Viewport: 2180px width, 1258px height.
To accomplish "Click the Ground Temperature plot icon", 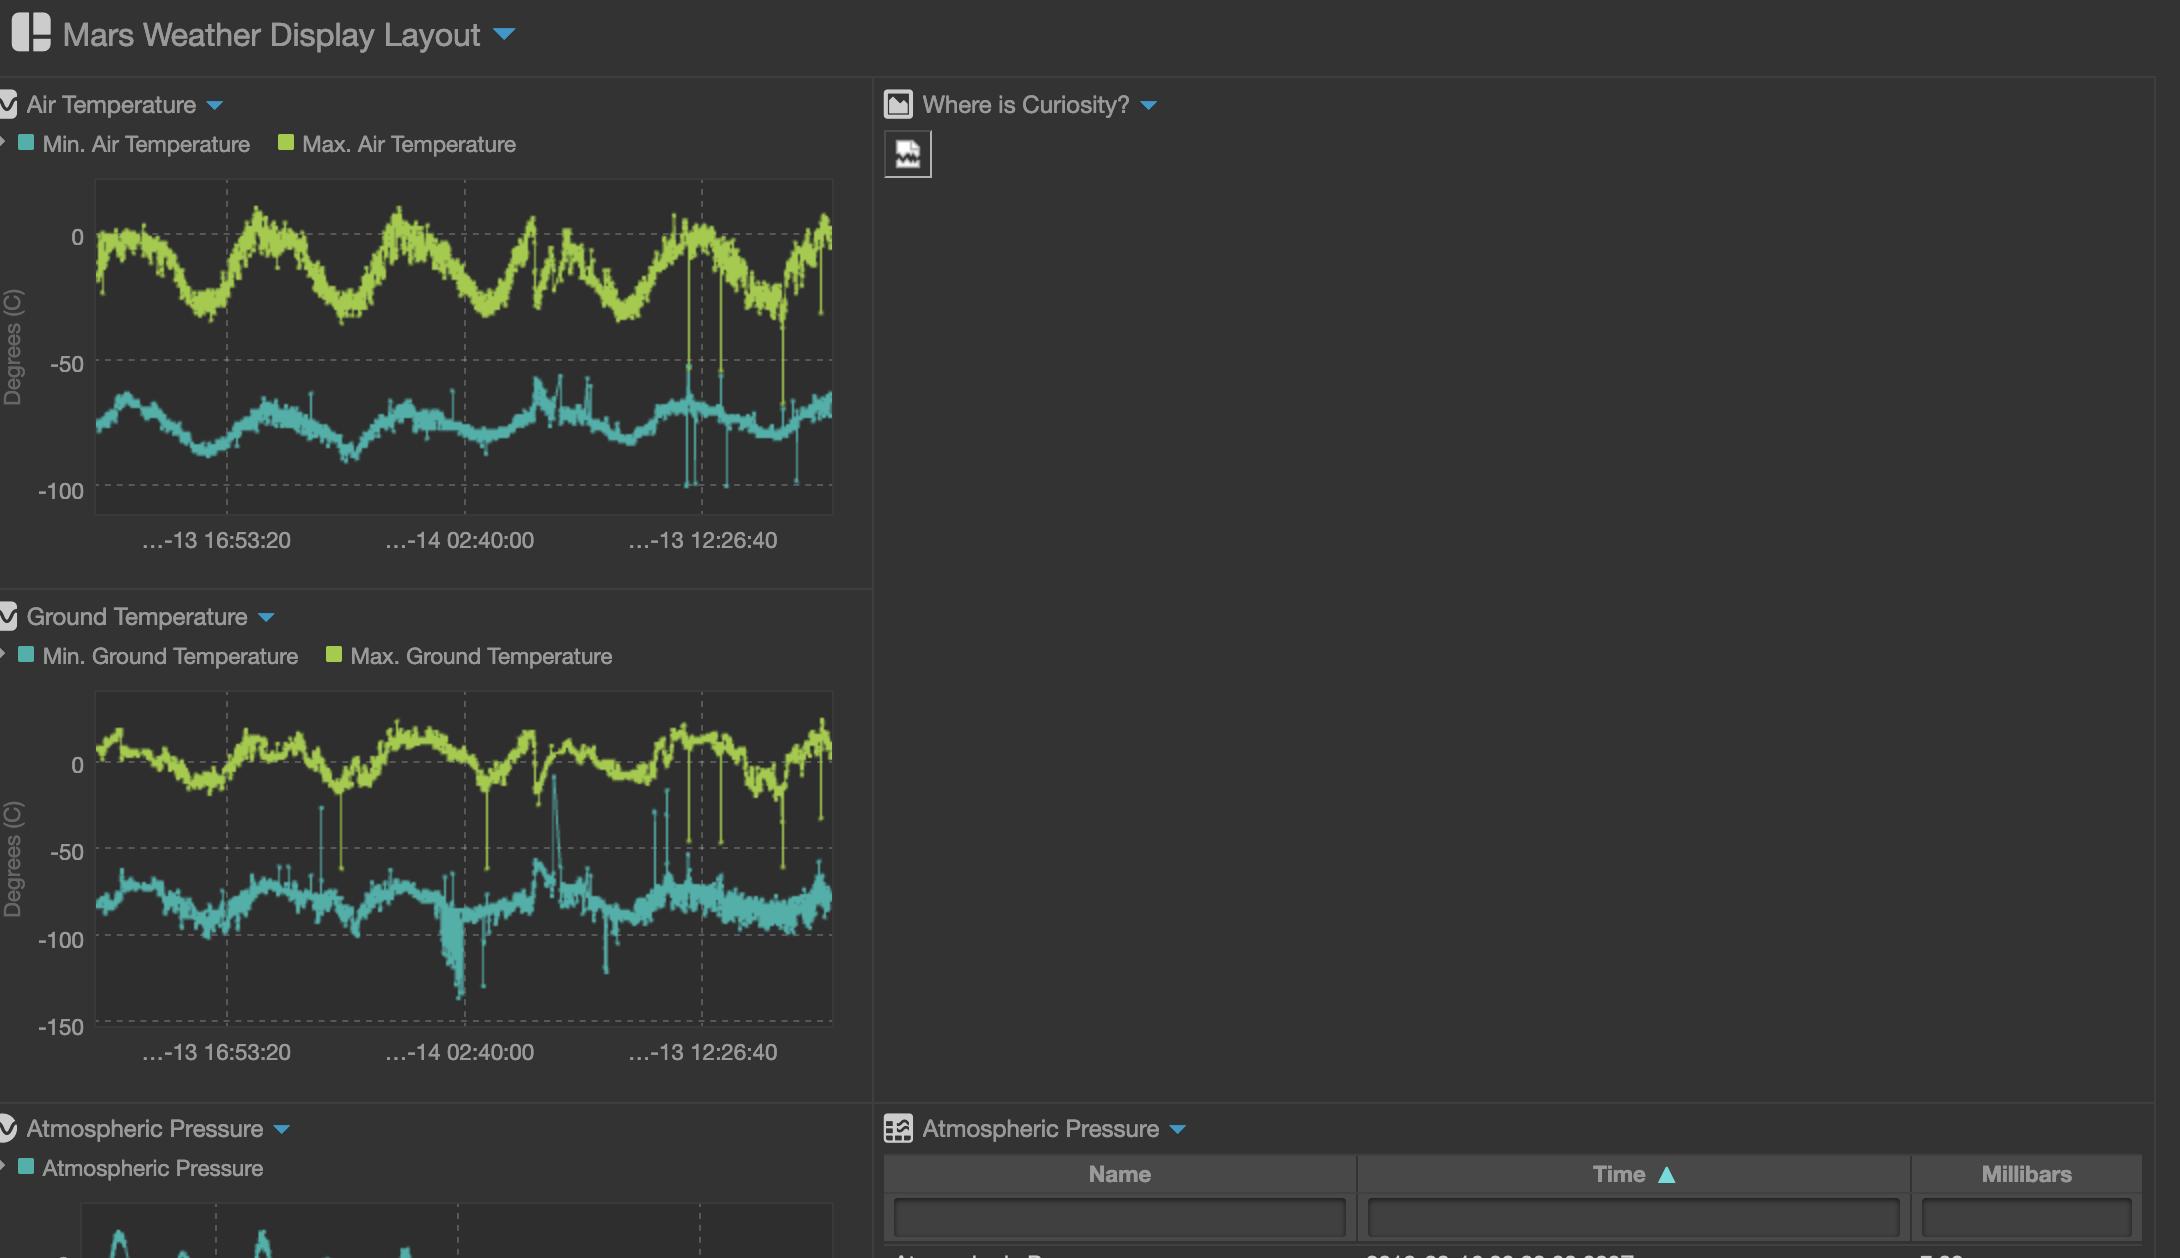I will tap(8, 616).
